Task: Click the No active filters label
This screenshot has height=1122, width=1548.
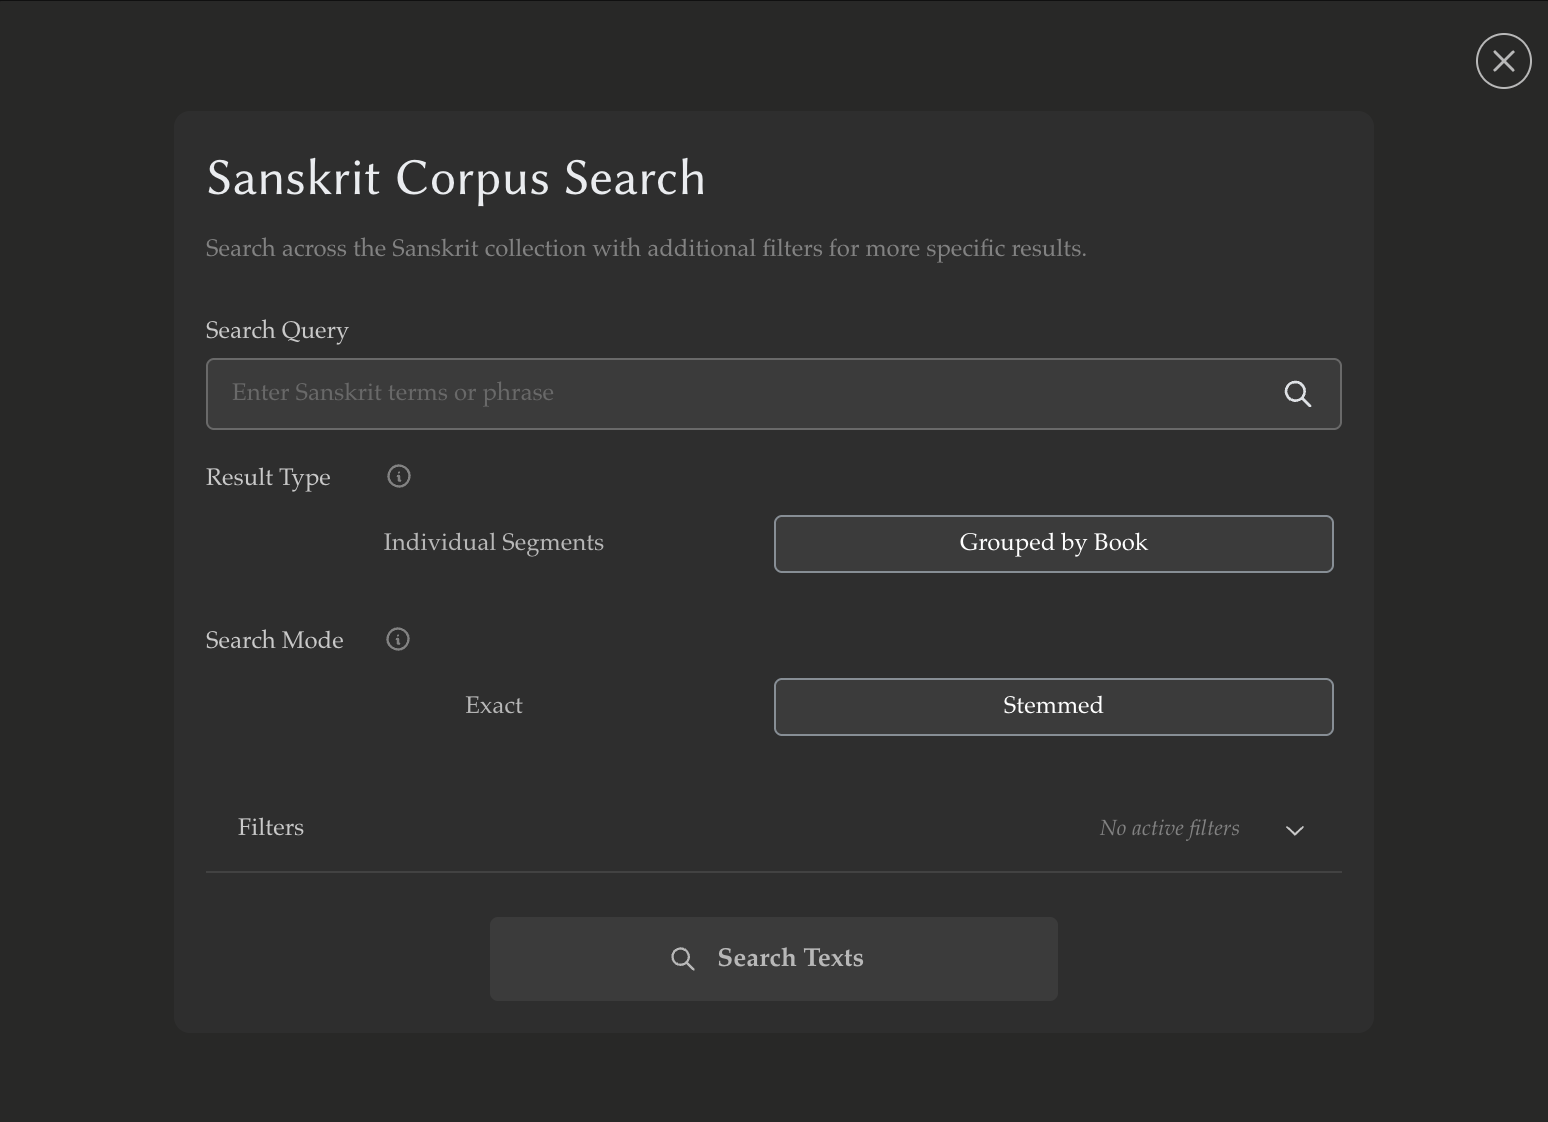Action: [1168, 828]
